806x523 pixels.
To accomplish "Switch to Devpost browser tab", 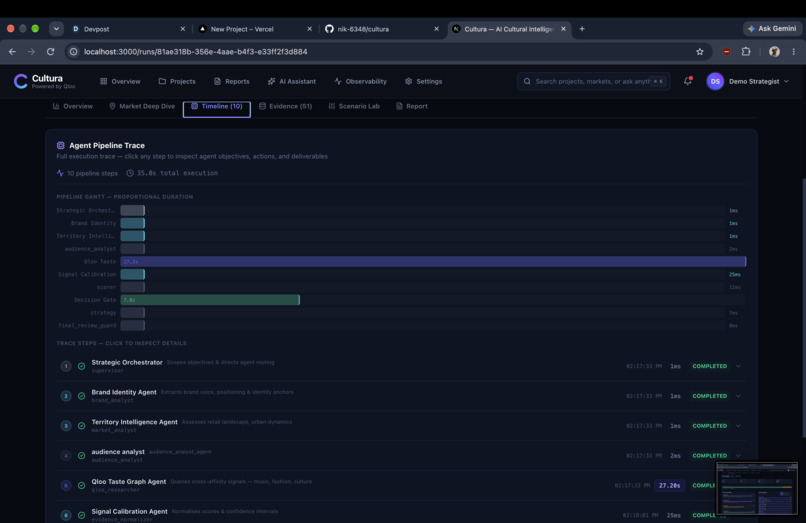I will 129,29.
